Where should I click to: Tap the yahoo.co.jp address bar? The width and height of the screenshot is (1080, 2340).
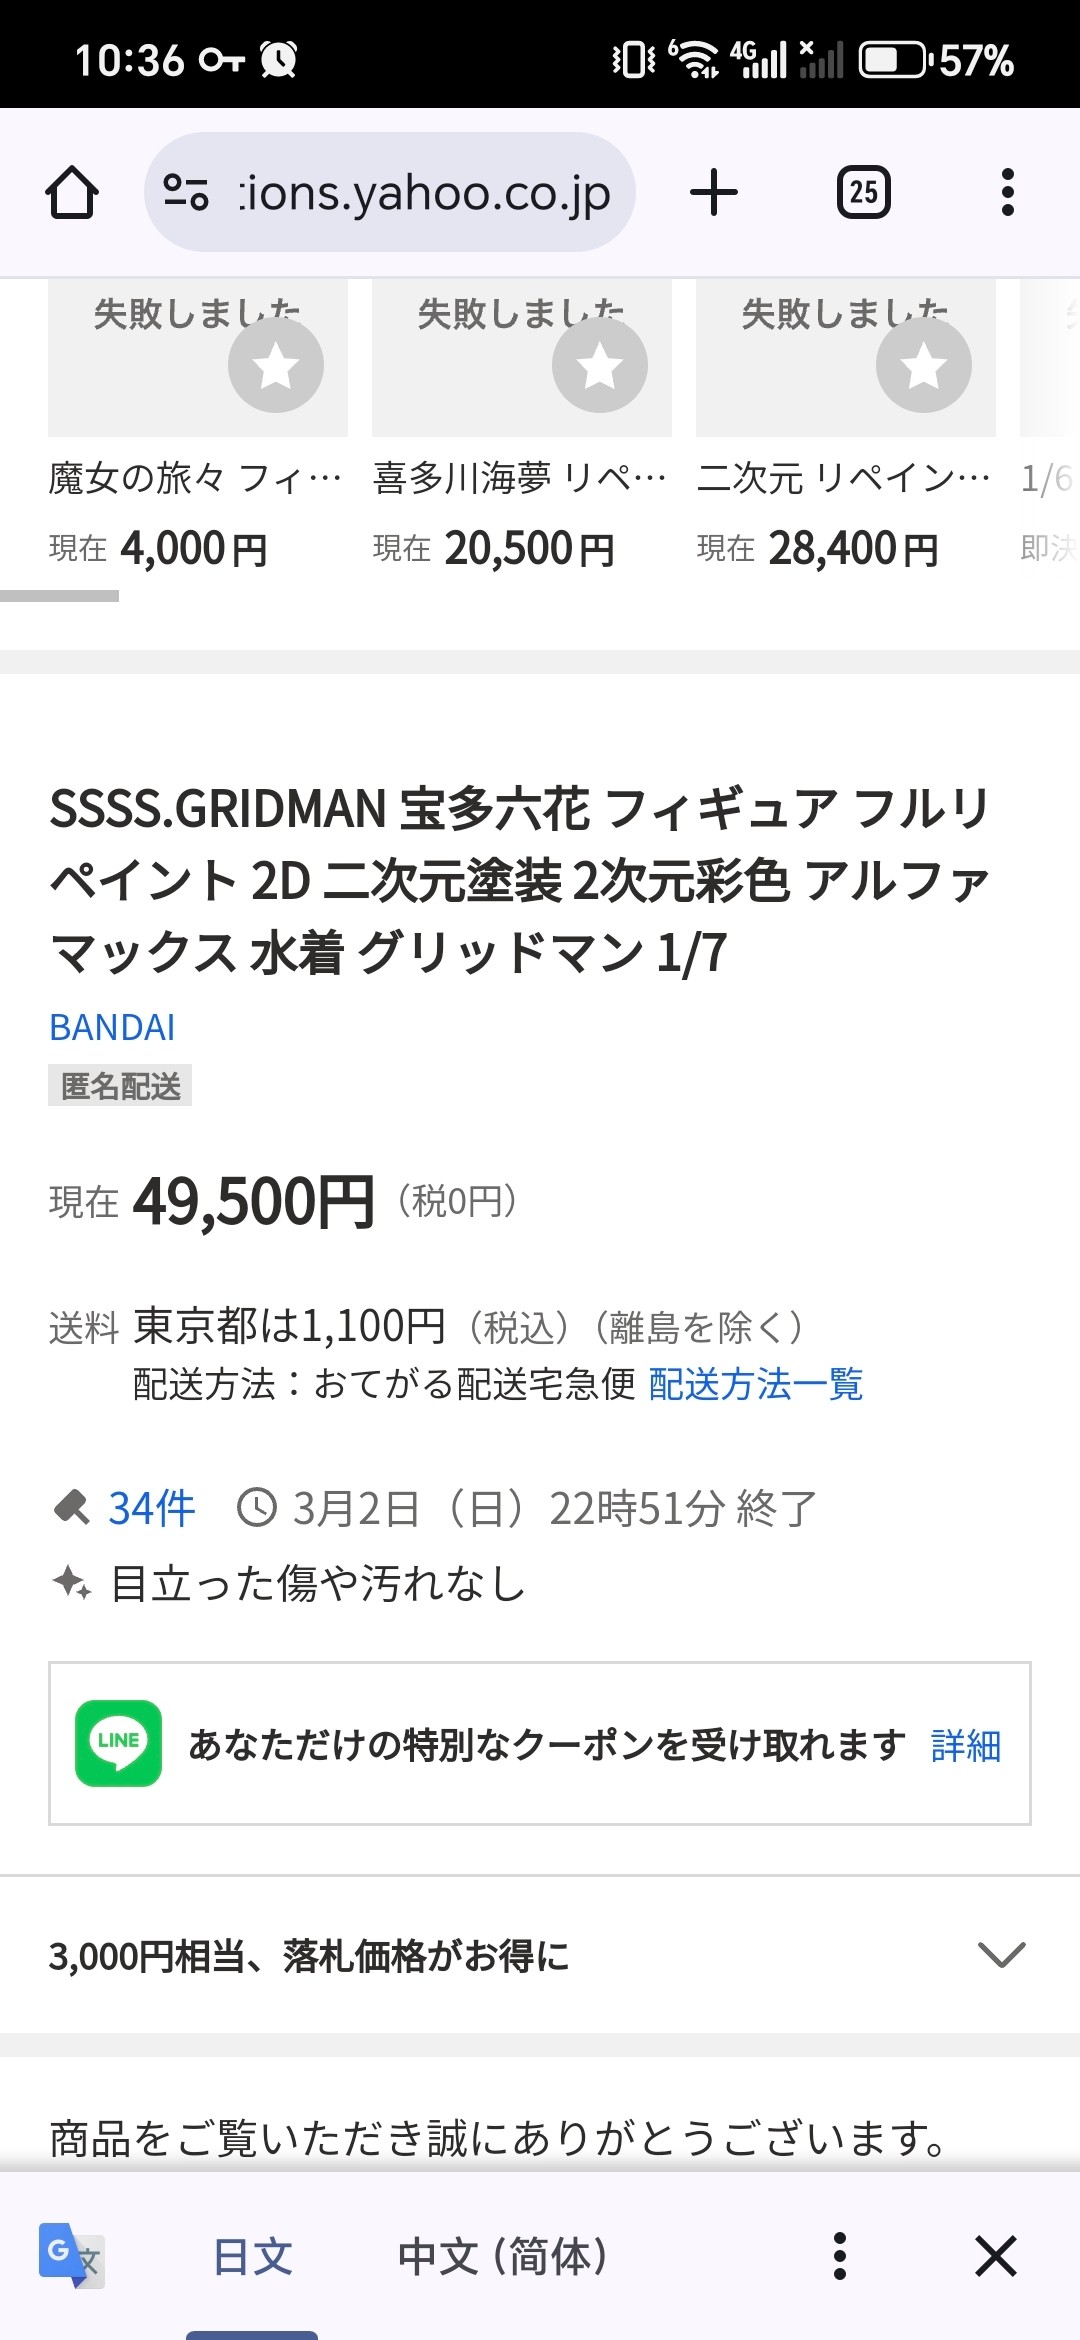tap(425, 192)
